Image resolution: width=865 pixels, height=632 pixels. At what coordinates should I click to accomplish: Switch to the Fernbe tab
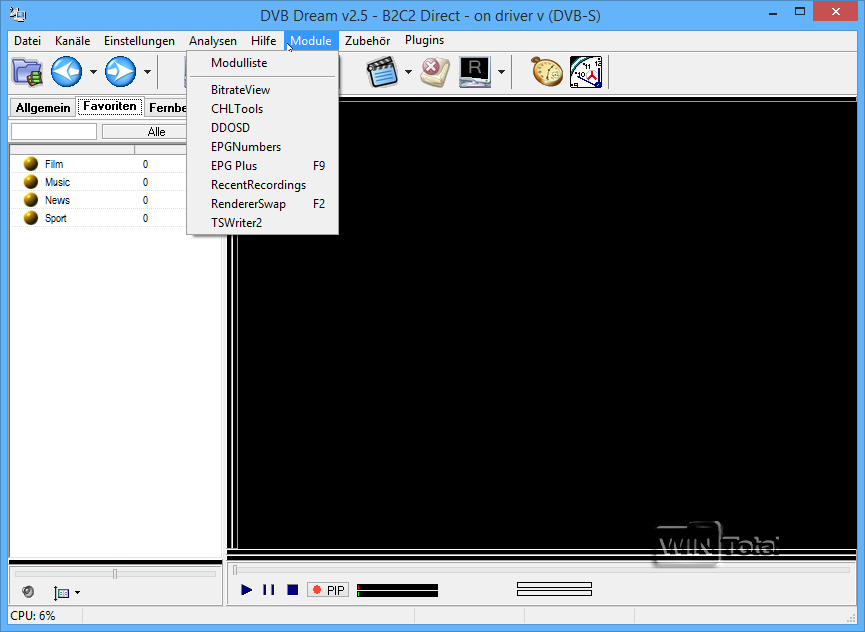(x=166, y=108)
